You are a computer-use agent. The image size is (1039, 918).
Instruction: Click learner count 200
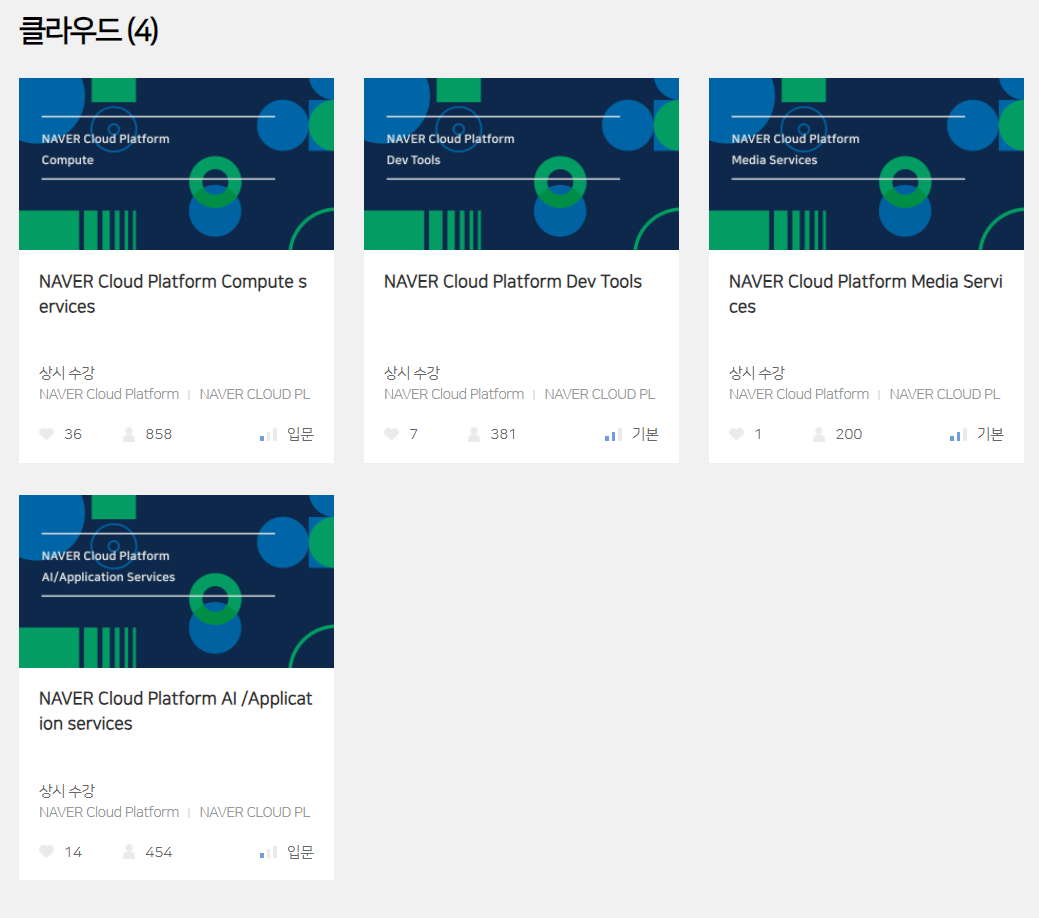point(849,434)
